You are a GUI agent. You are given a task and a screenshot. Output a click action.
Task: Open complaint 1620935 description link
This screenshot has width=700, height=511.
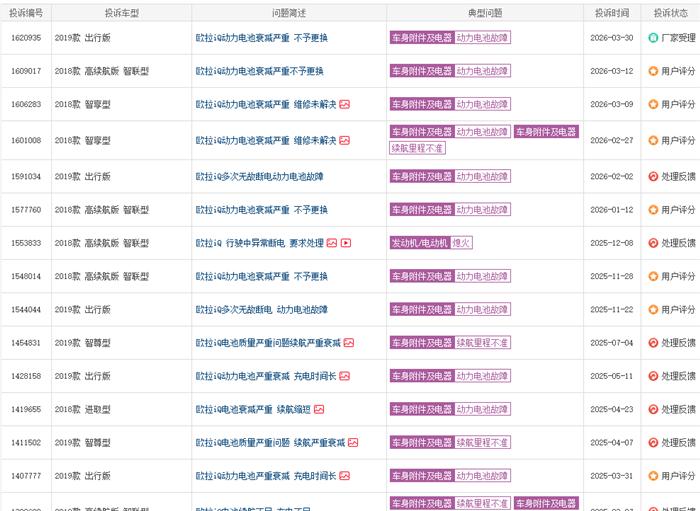[x=261, y=38]
